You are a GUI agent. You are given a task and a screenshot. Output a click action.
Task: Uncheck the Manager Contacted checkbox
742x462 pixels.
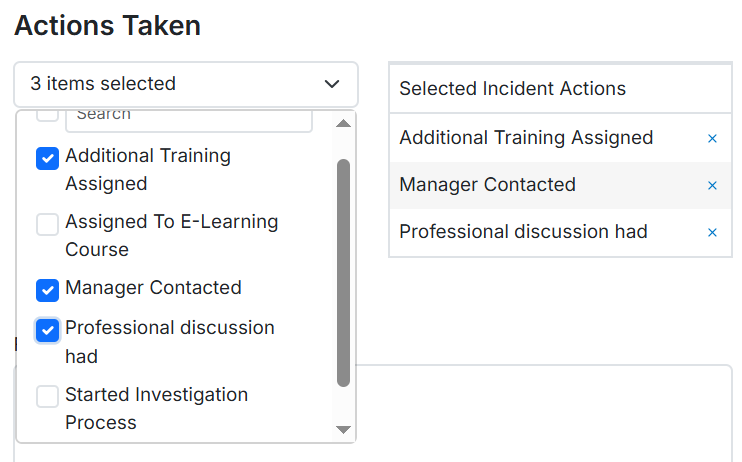[47, 290]
